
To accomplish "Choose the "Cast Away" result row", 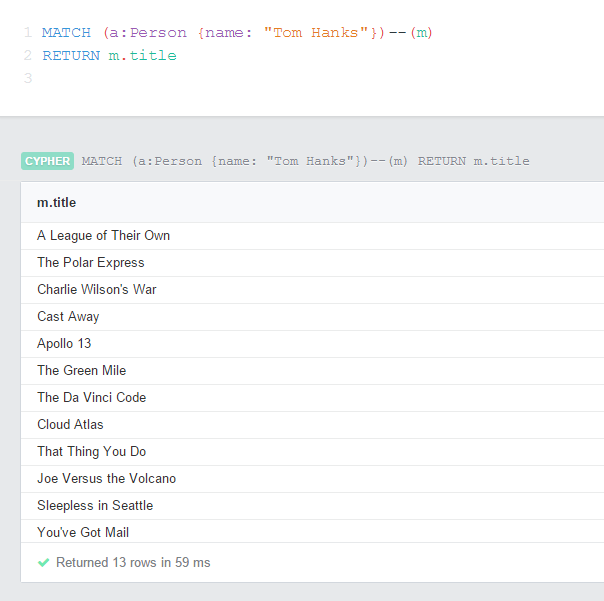I will pos(68,317).
